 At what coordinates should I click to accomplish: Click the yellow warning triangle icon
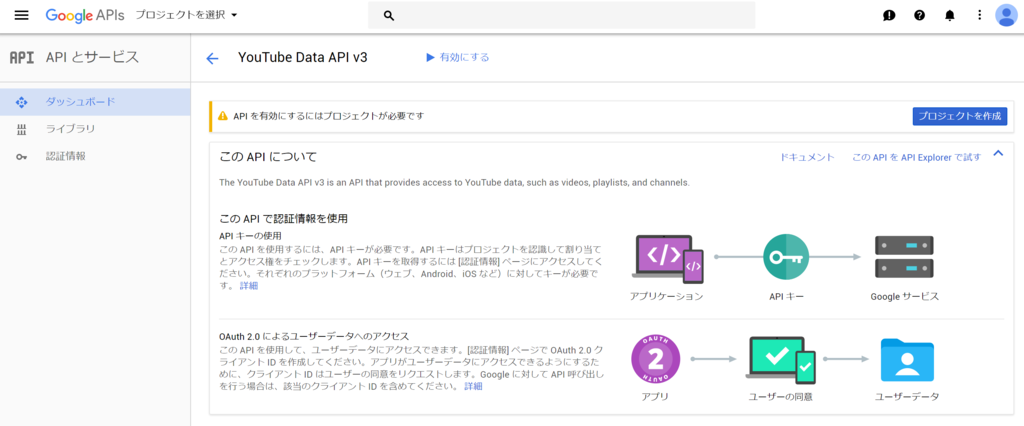pyautogui.click(x=222, y=116)
